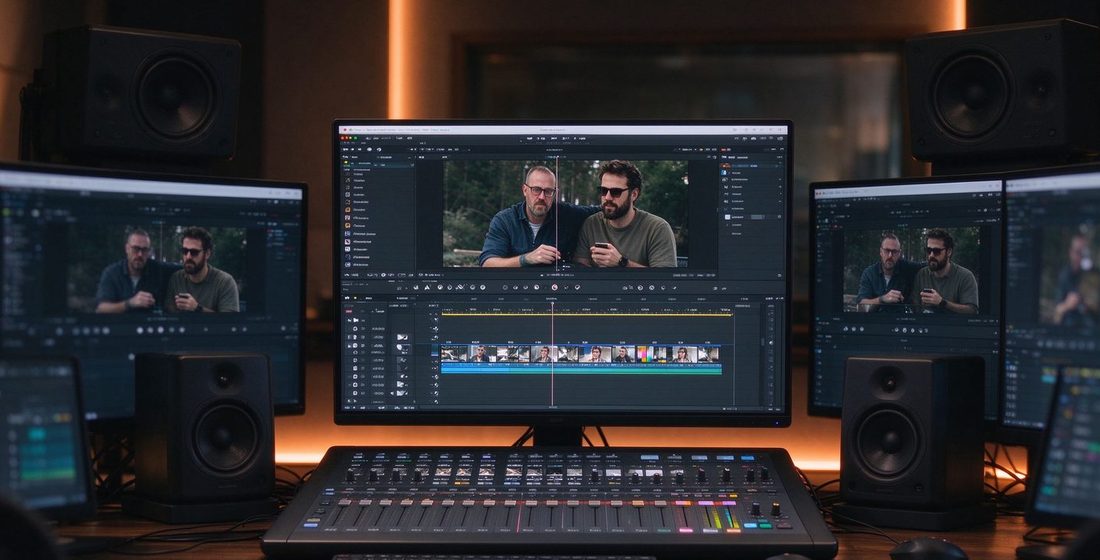
Task: Select the first clip thumbnail in the video track
Action: coord(454,354)
